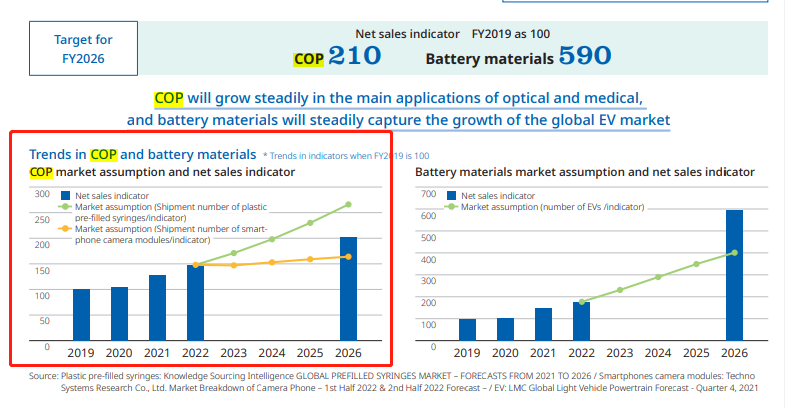
Task: Click the 2019 bar in the COP chart
Action: pyautogui.click(x=81, y=315)
